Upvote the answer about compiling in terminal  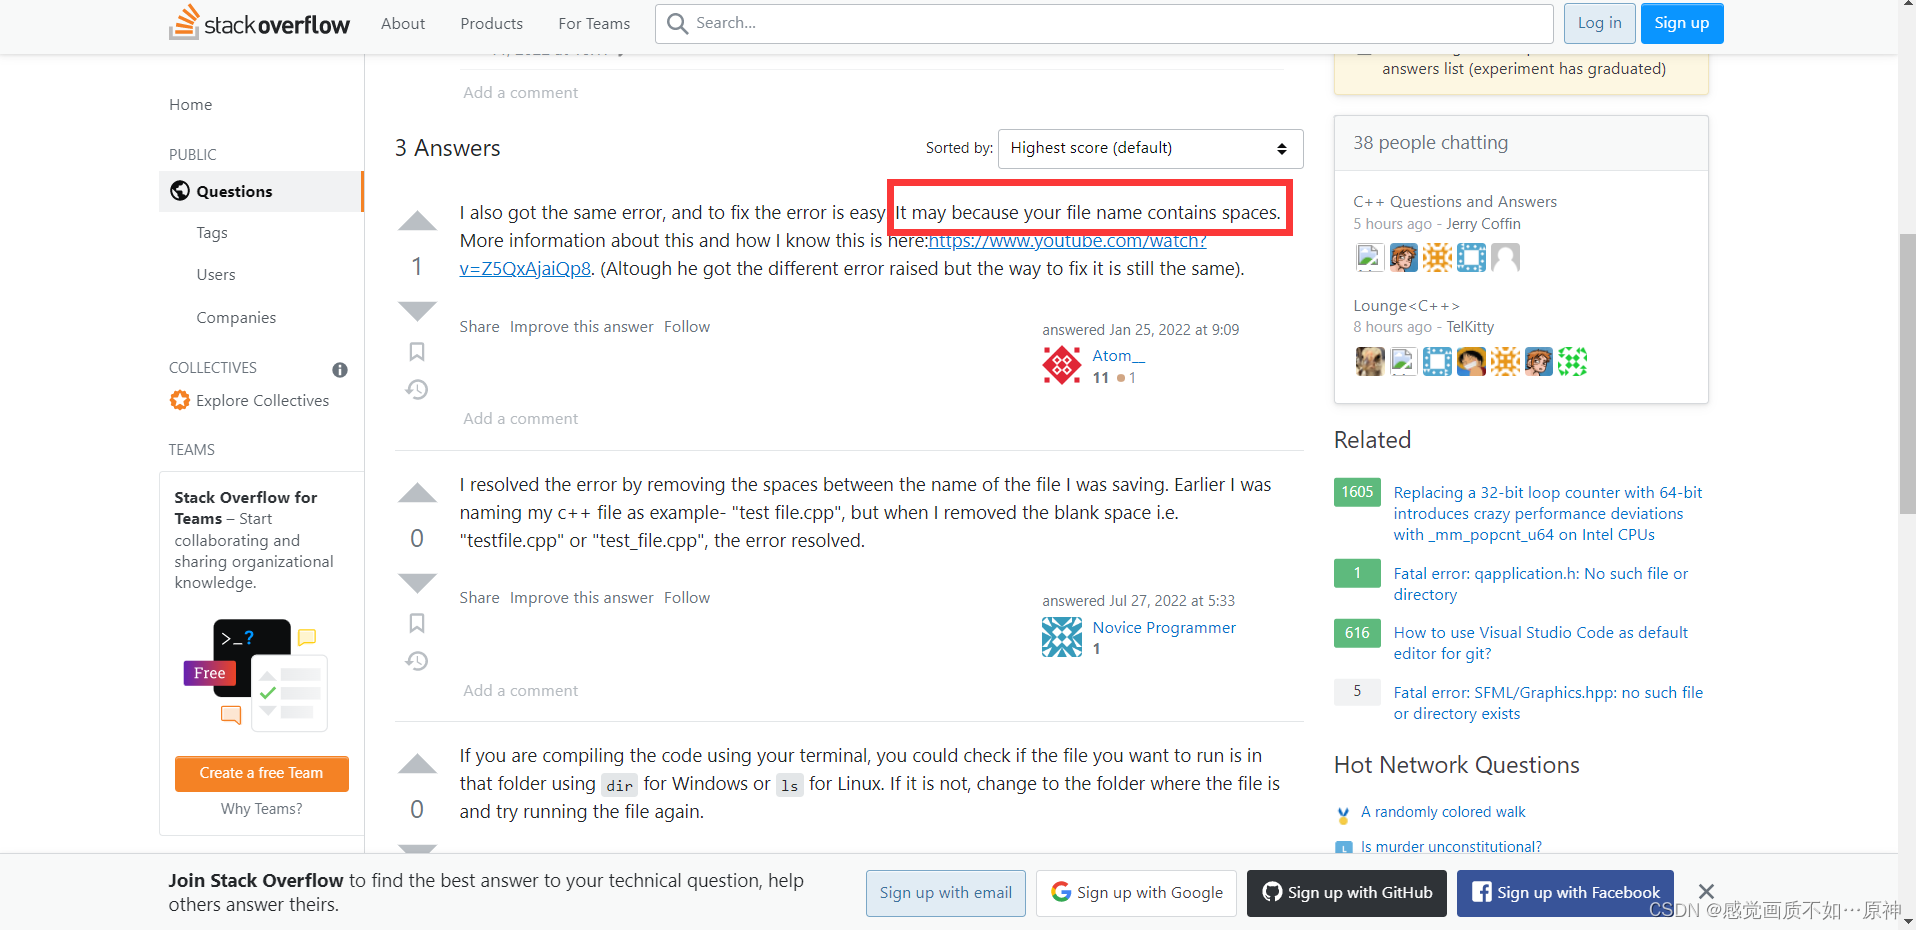pyautogui.click(x=417, y=764)
